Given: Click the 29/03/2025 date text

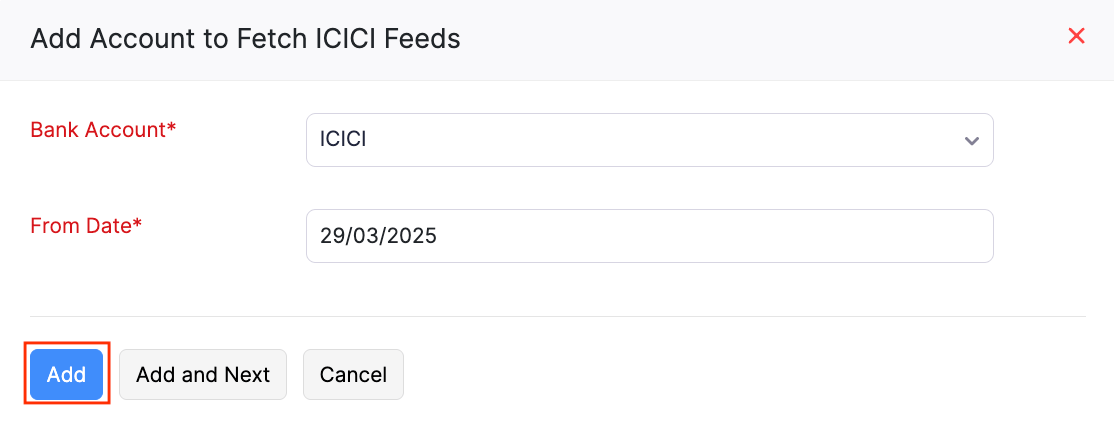Looking at the screenshot, I should coord(378,236).
